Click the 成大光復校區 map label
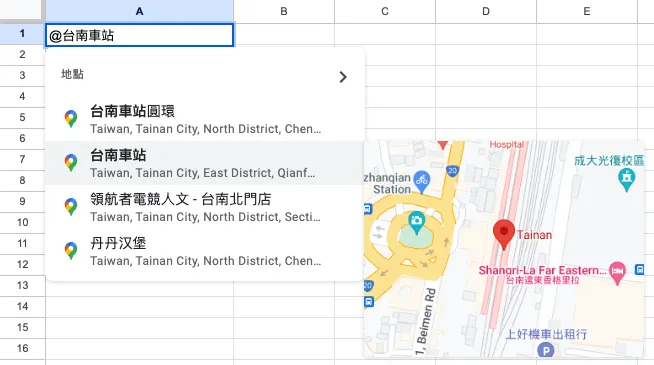 coord(609,161)
